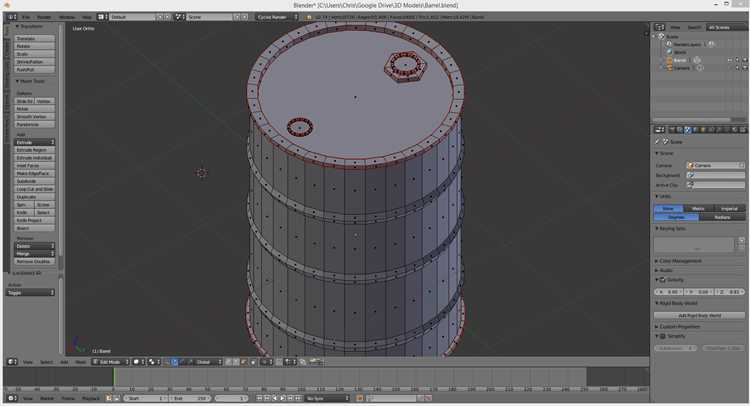
Task: Open the Edit Mode dropdown
Action: click(110, 362)
